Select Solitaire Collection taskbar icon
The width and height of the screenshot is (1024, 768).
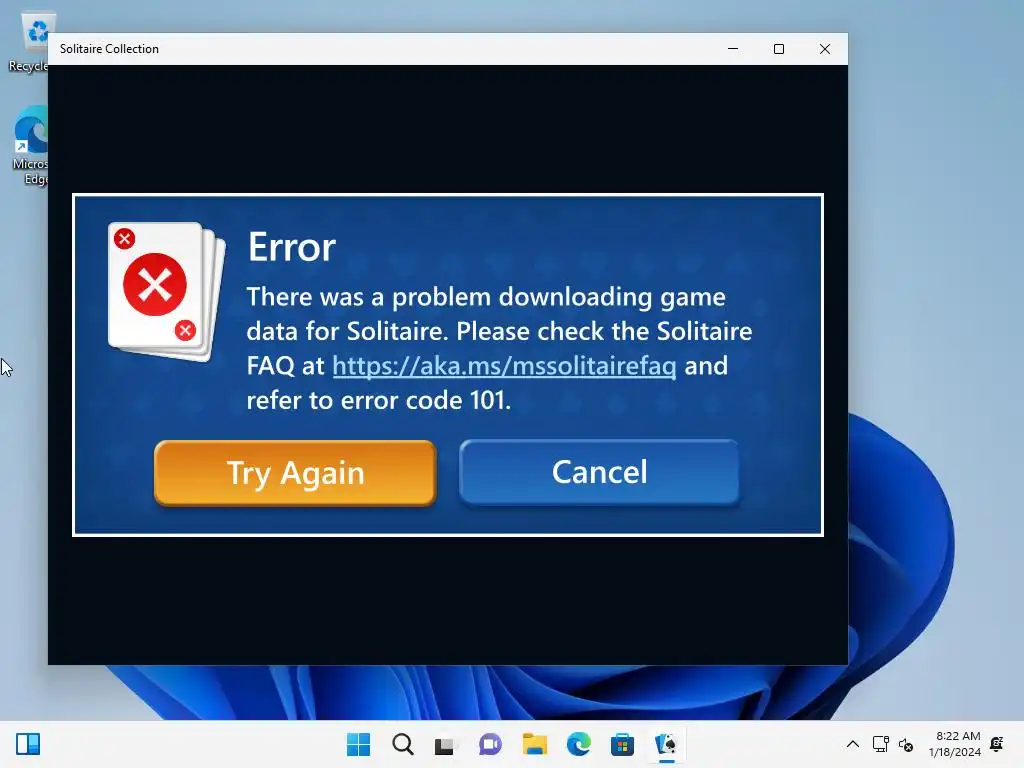(666, 744)
